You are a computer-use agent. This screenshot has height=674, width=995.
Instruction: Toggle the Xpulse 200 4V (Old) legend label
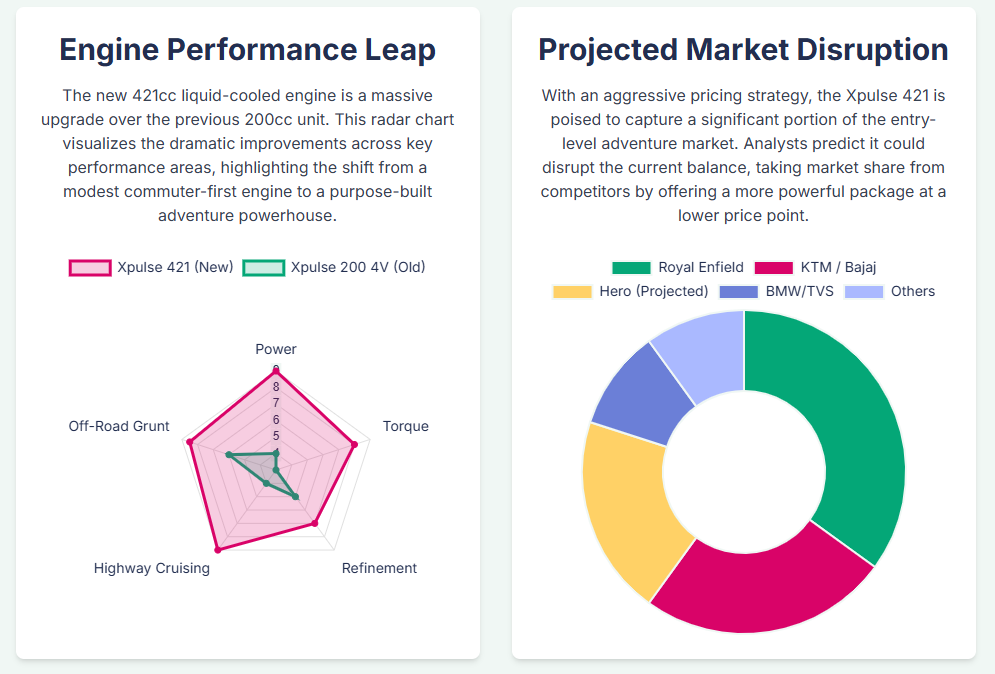point(358,267)
